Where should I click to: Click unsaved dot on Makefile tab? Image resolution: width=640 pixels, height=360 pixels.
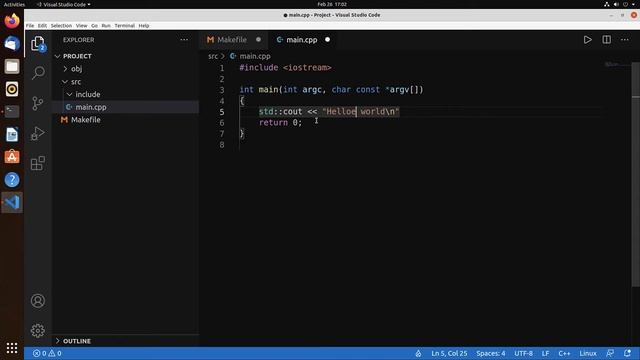click(258, 40)
